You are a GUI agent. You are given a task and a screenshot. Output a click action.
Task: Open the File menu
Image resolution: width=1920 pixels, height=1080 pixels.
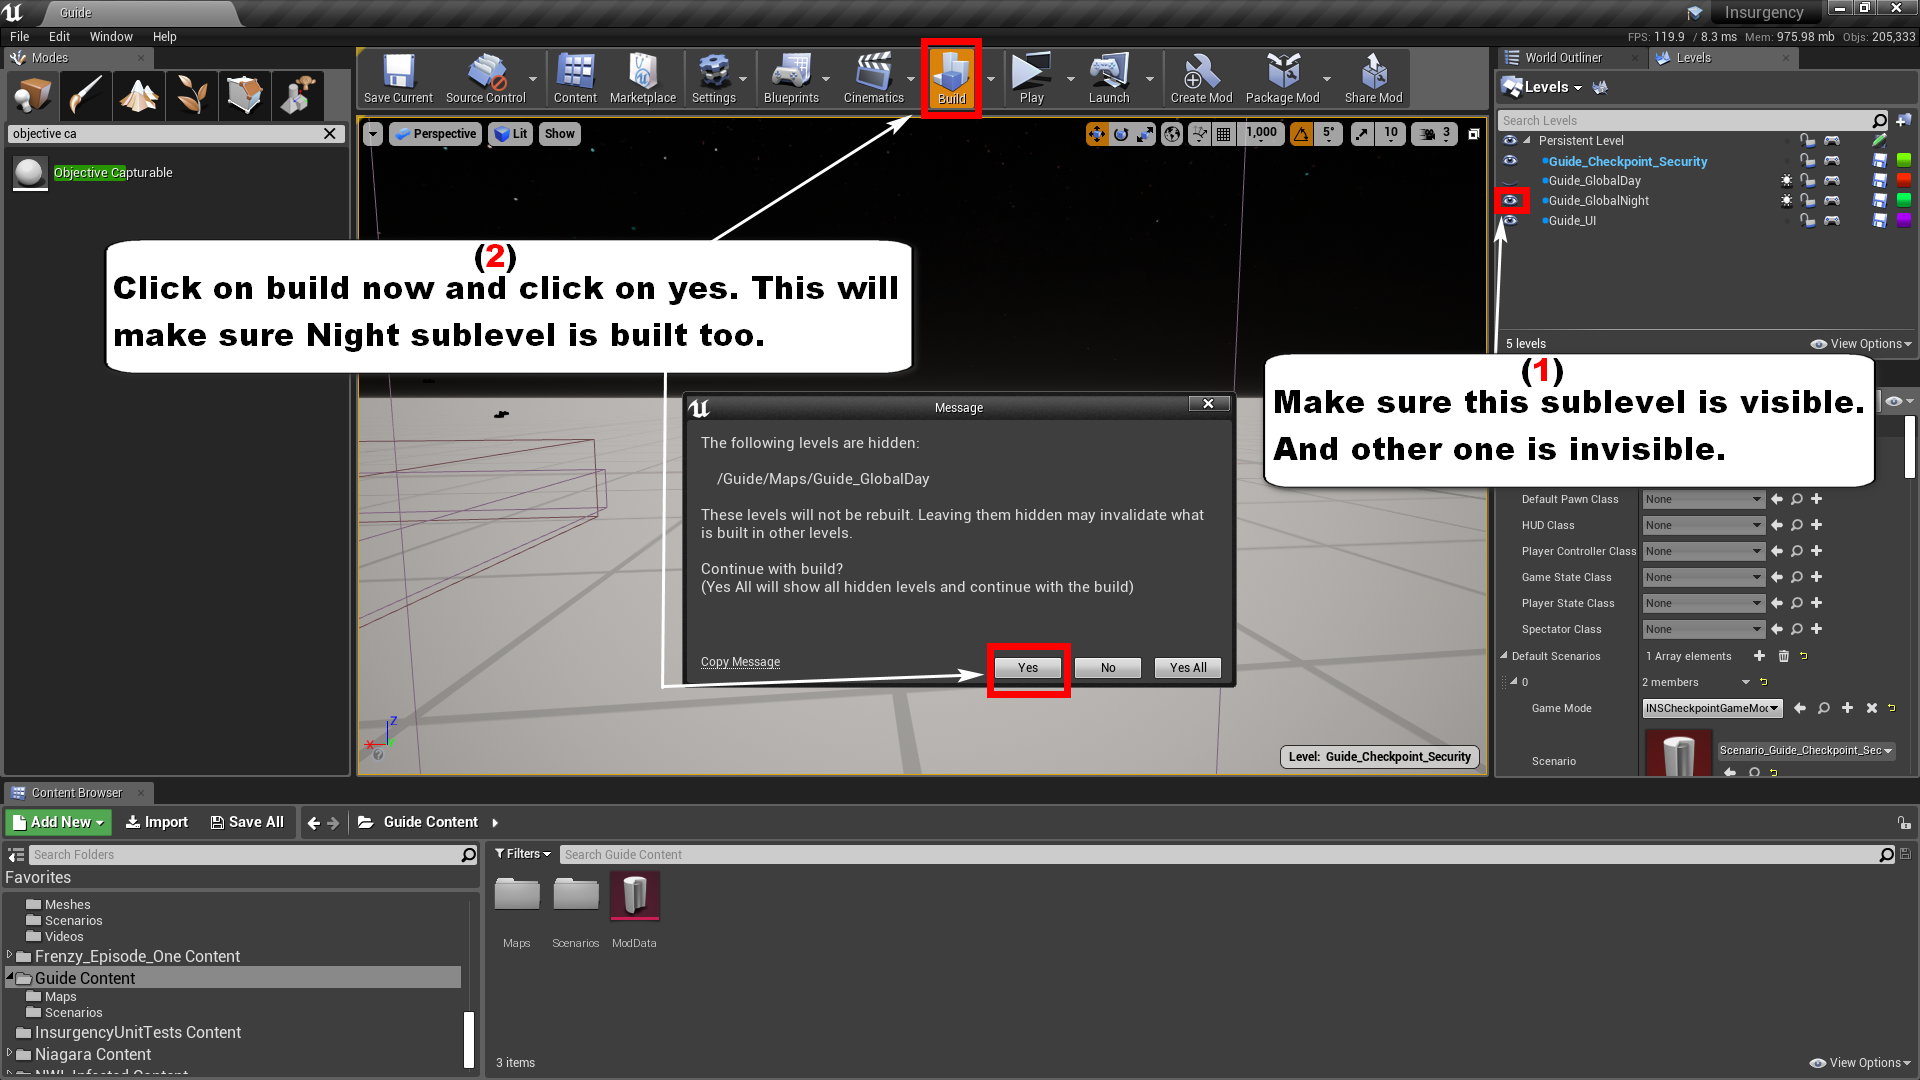[20, 36]
